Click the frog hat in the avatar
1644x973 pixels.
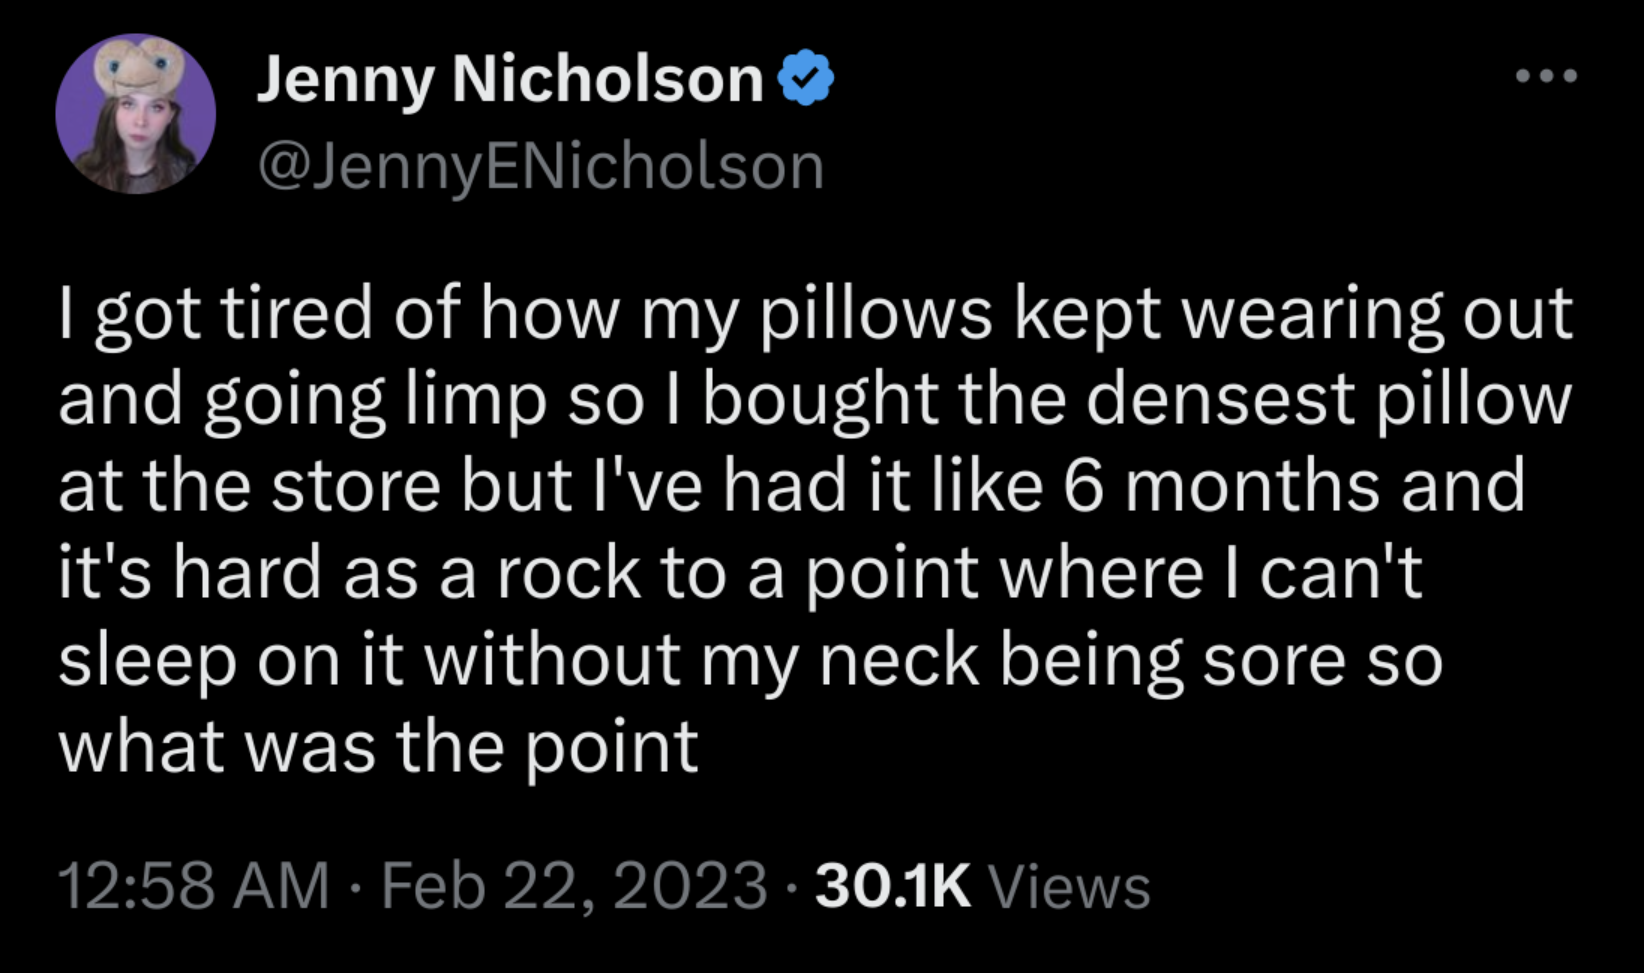[138, 66]
